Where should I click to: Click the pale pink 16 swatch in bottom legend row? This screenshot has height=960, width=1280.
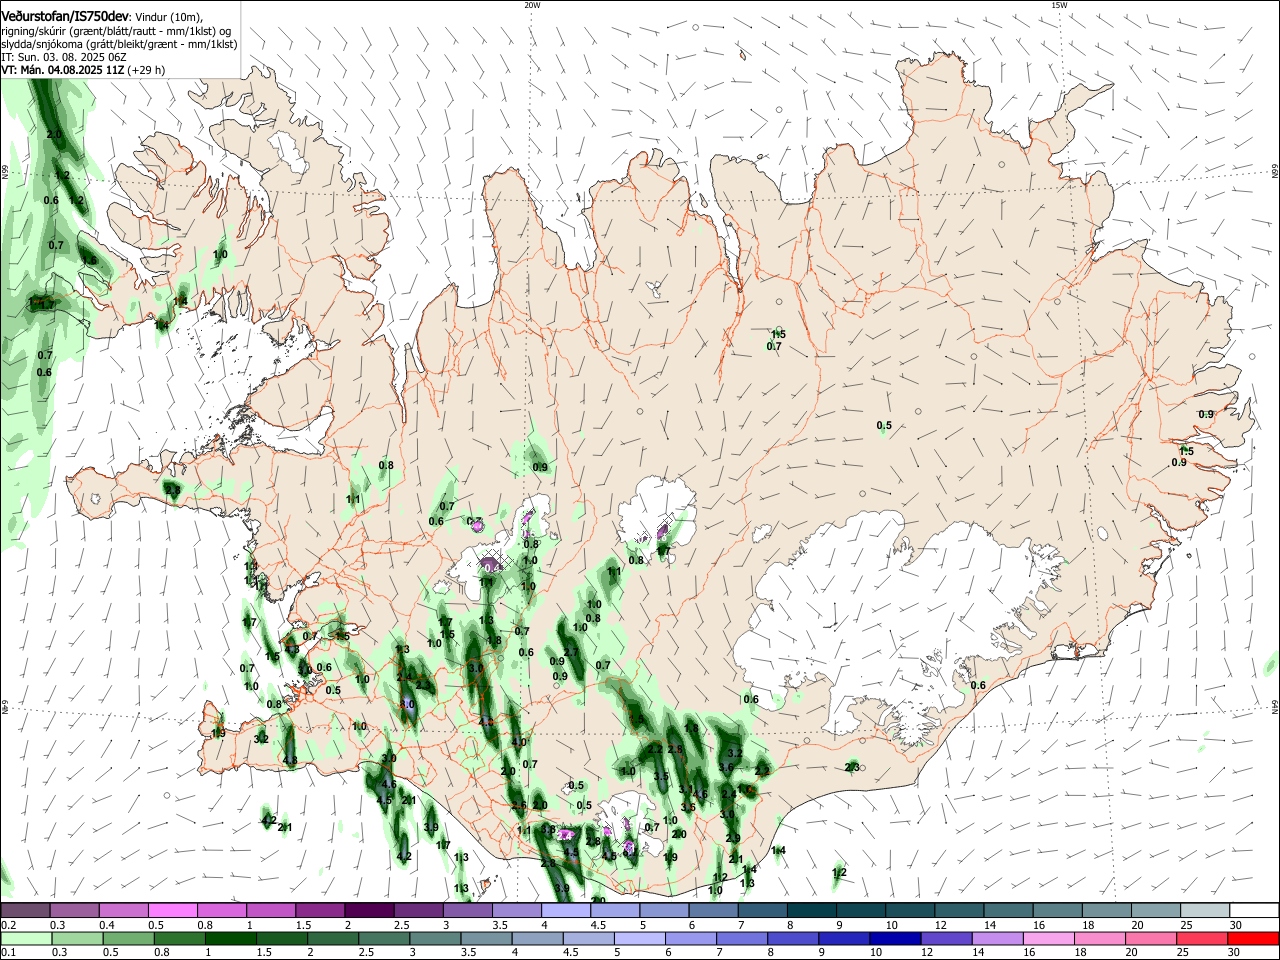coord(1049,939)
